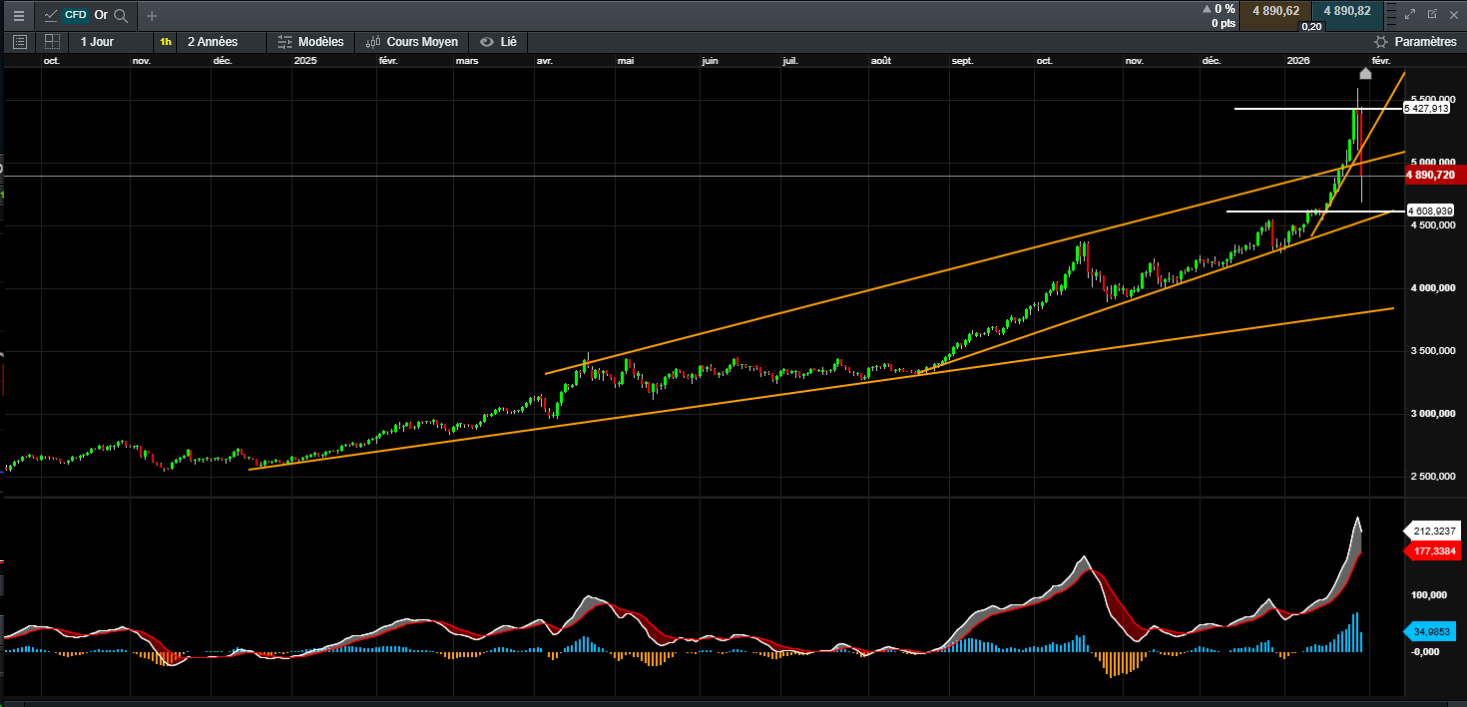
Task: Open the hamburger main menu
Action: [18, 15]
